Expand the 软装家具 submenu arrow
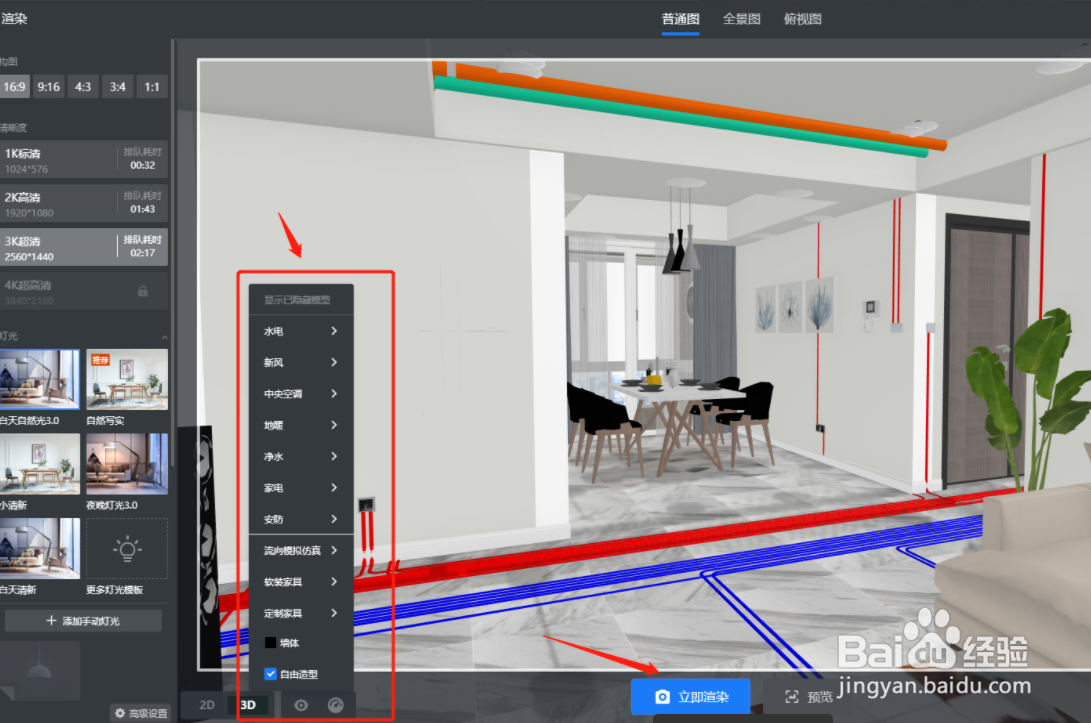Image resolution: width=1091 pixels, height=723 pixels. pos(334,582)
